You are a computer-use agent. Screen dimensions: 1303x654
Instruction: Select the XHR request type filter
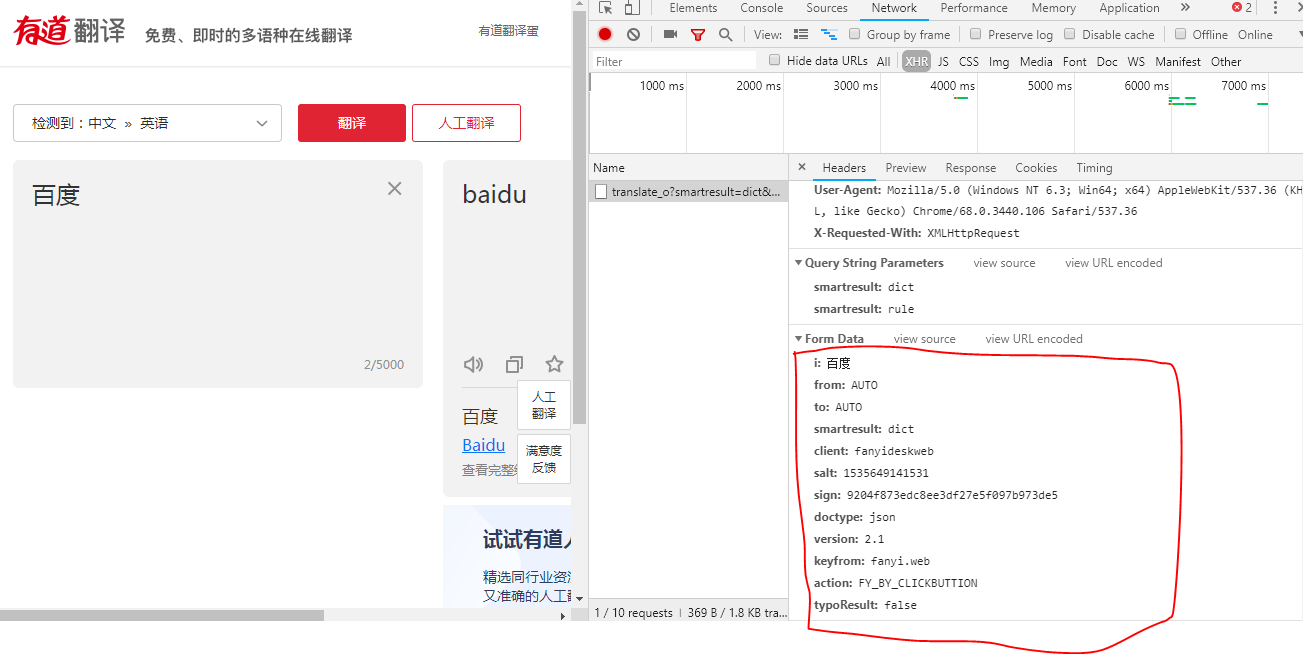click(916, 61)
